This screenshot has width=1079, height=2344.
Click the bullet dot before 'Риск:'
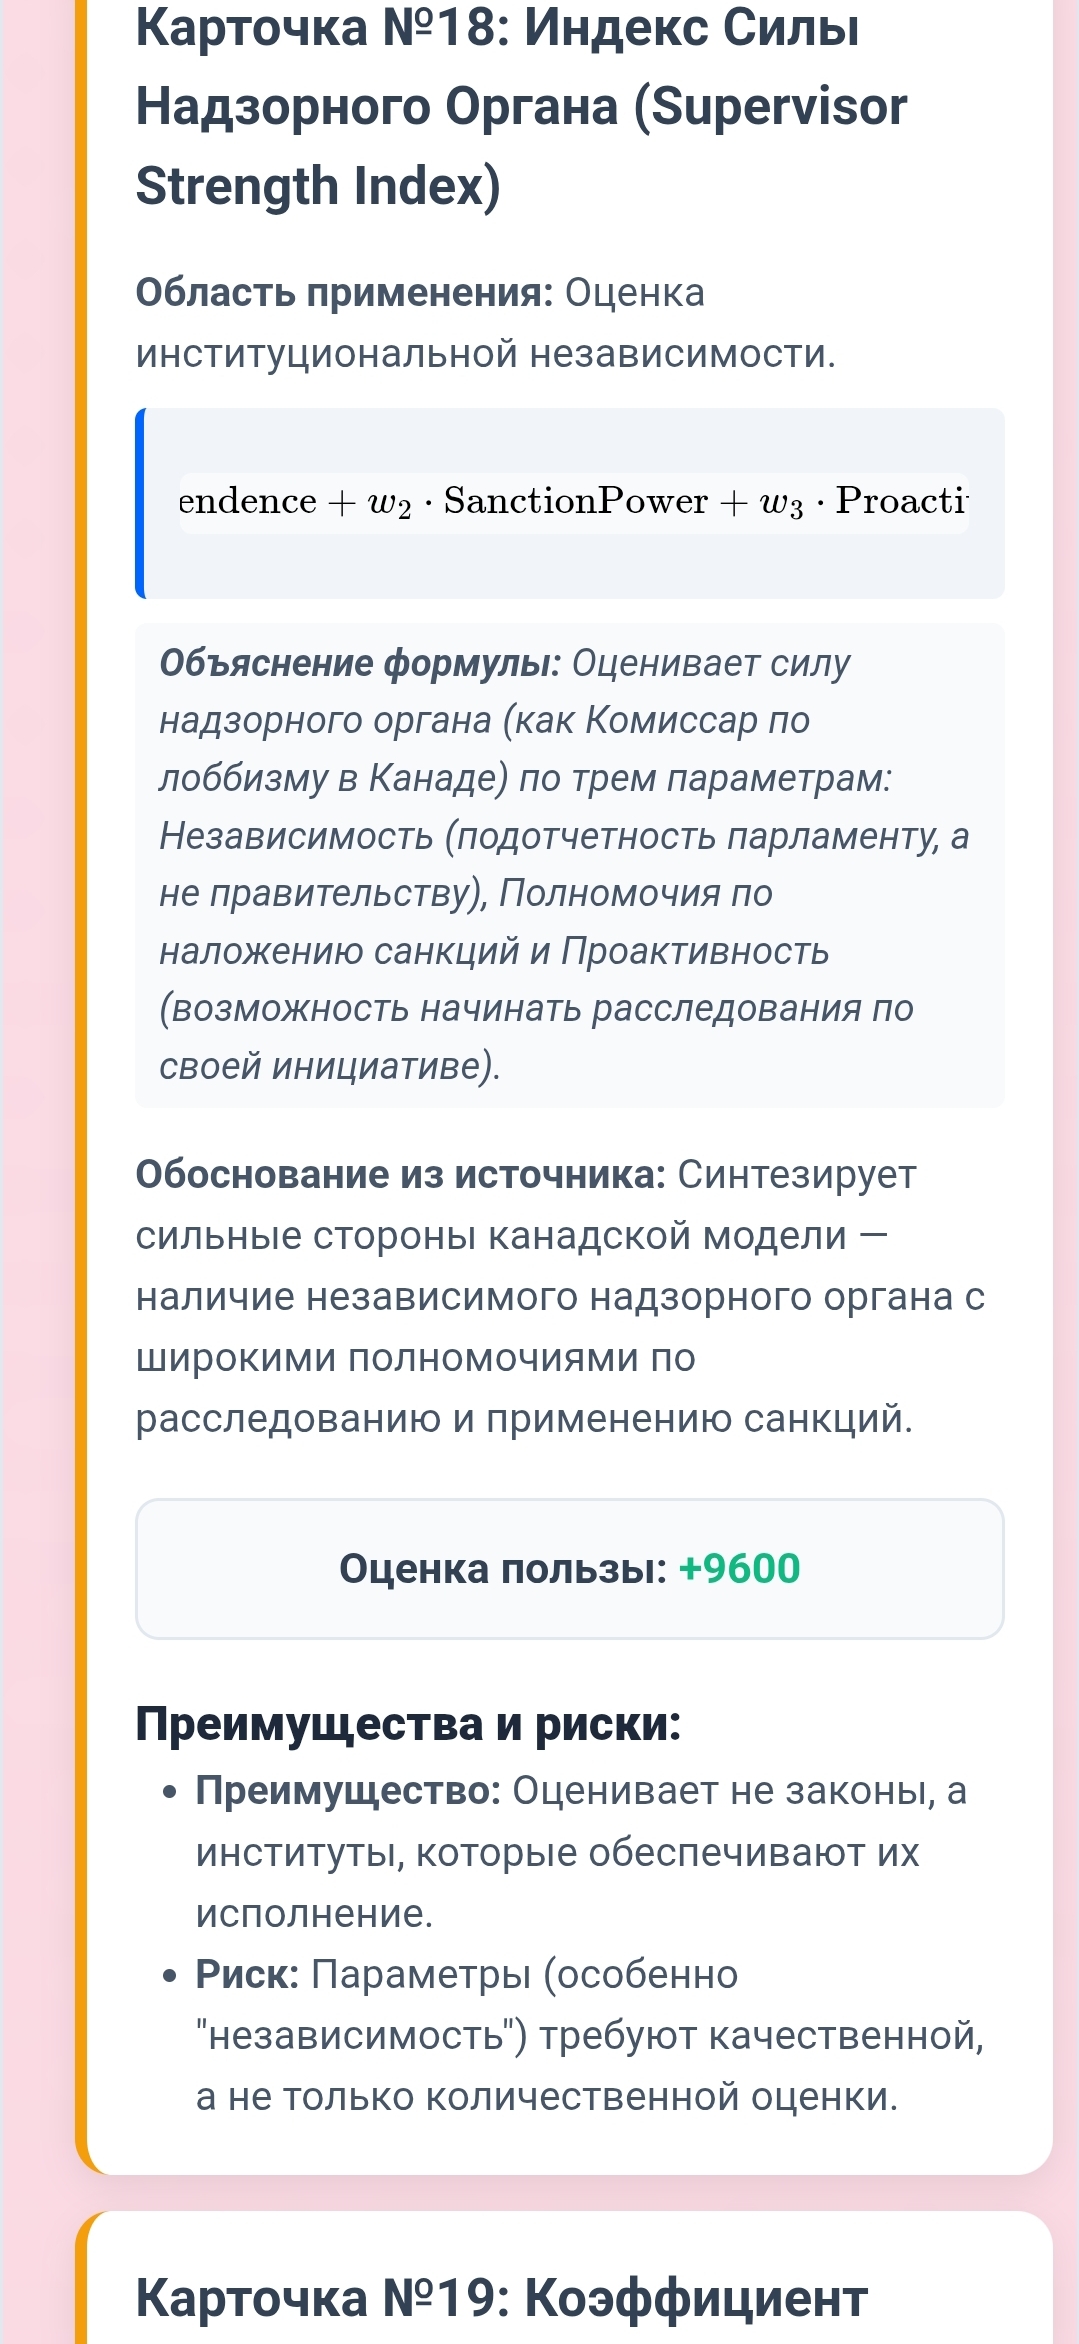(171, 1976)
